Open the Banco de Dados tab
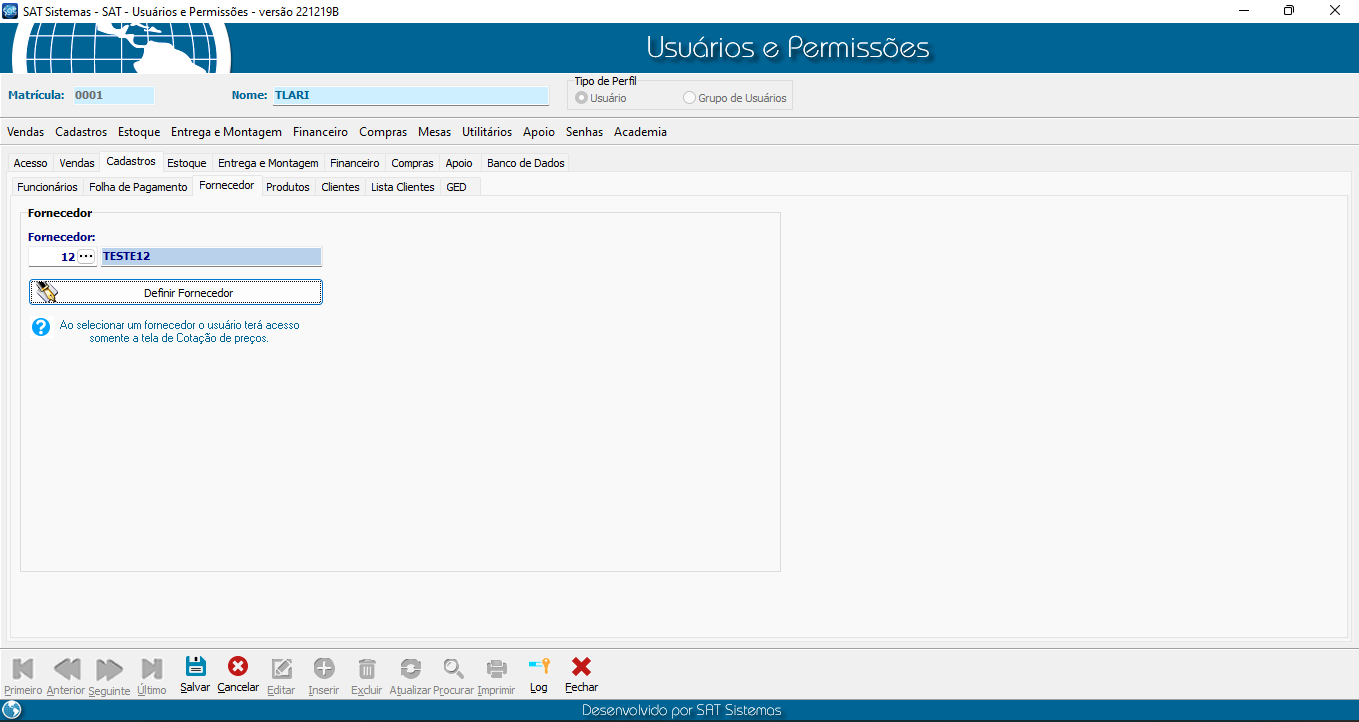This screenshot has width=1359, height=722. 525,163
